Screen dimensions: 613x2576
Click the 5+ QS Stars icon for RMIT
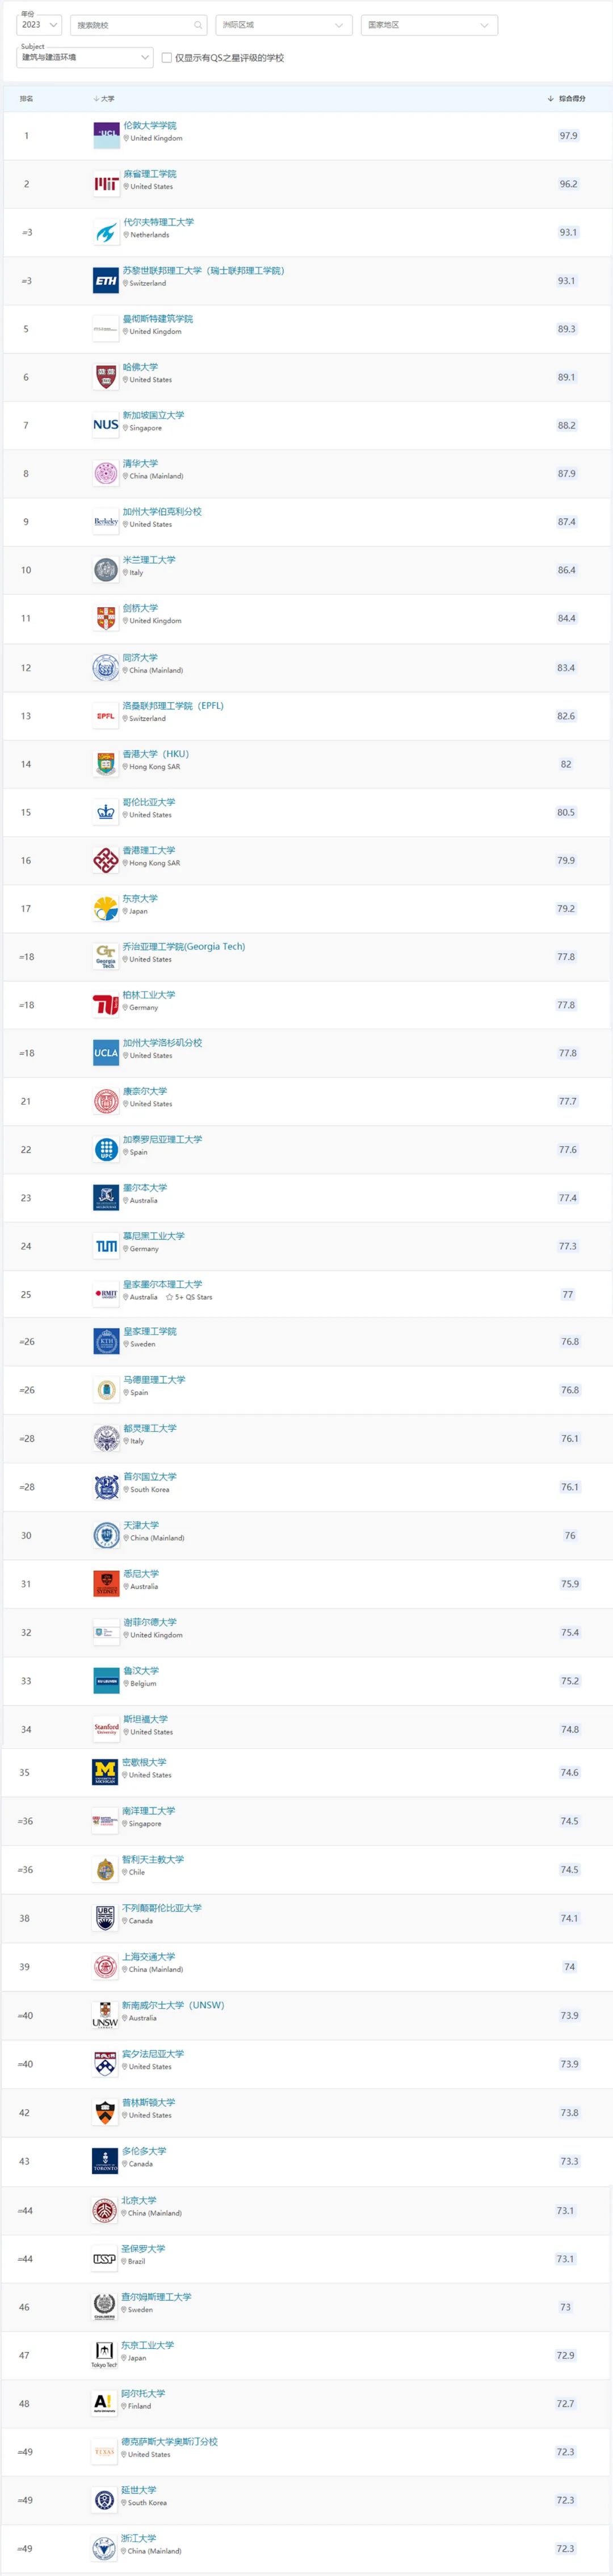(x=170, y=1297)
